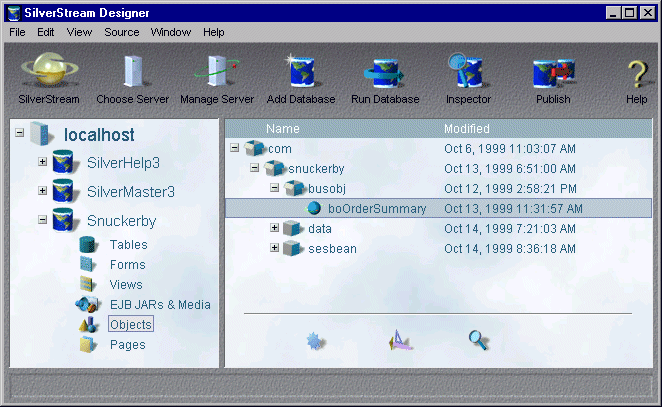Image resolution: width=662 pixels, height=407 pixels.
Task: Click the Snuckerby database label
Action: 122,221
